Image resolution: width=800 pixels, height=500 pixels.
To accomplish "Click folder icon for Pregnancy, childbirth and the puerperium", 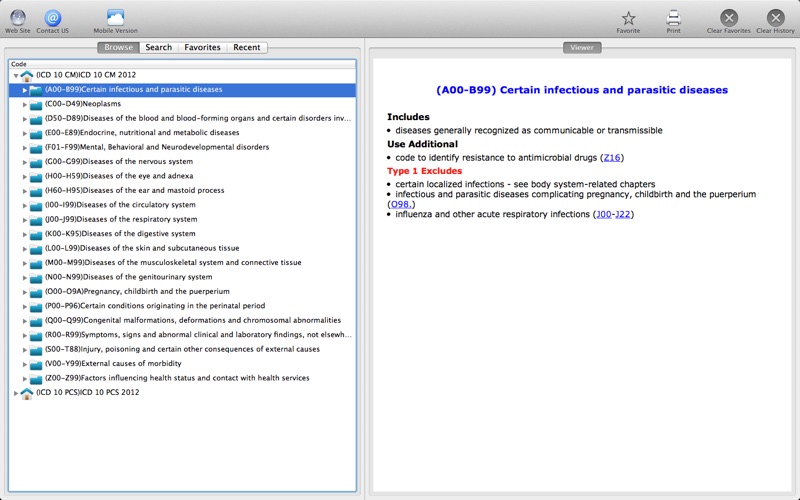I will click(x=36, y=292).
